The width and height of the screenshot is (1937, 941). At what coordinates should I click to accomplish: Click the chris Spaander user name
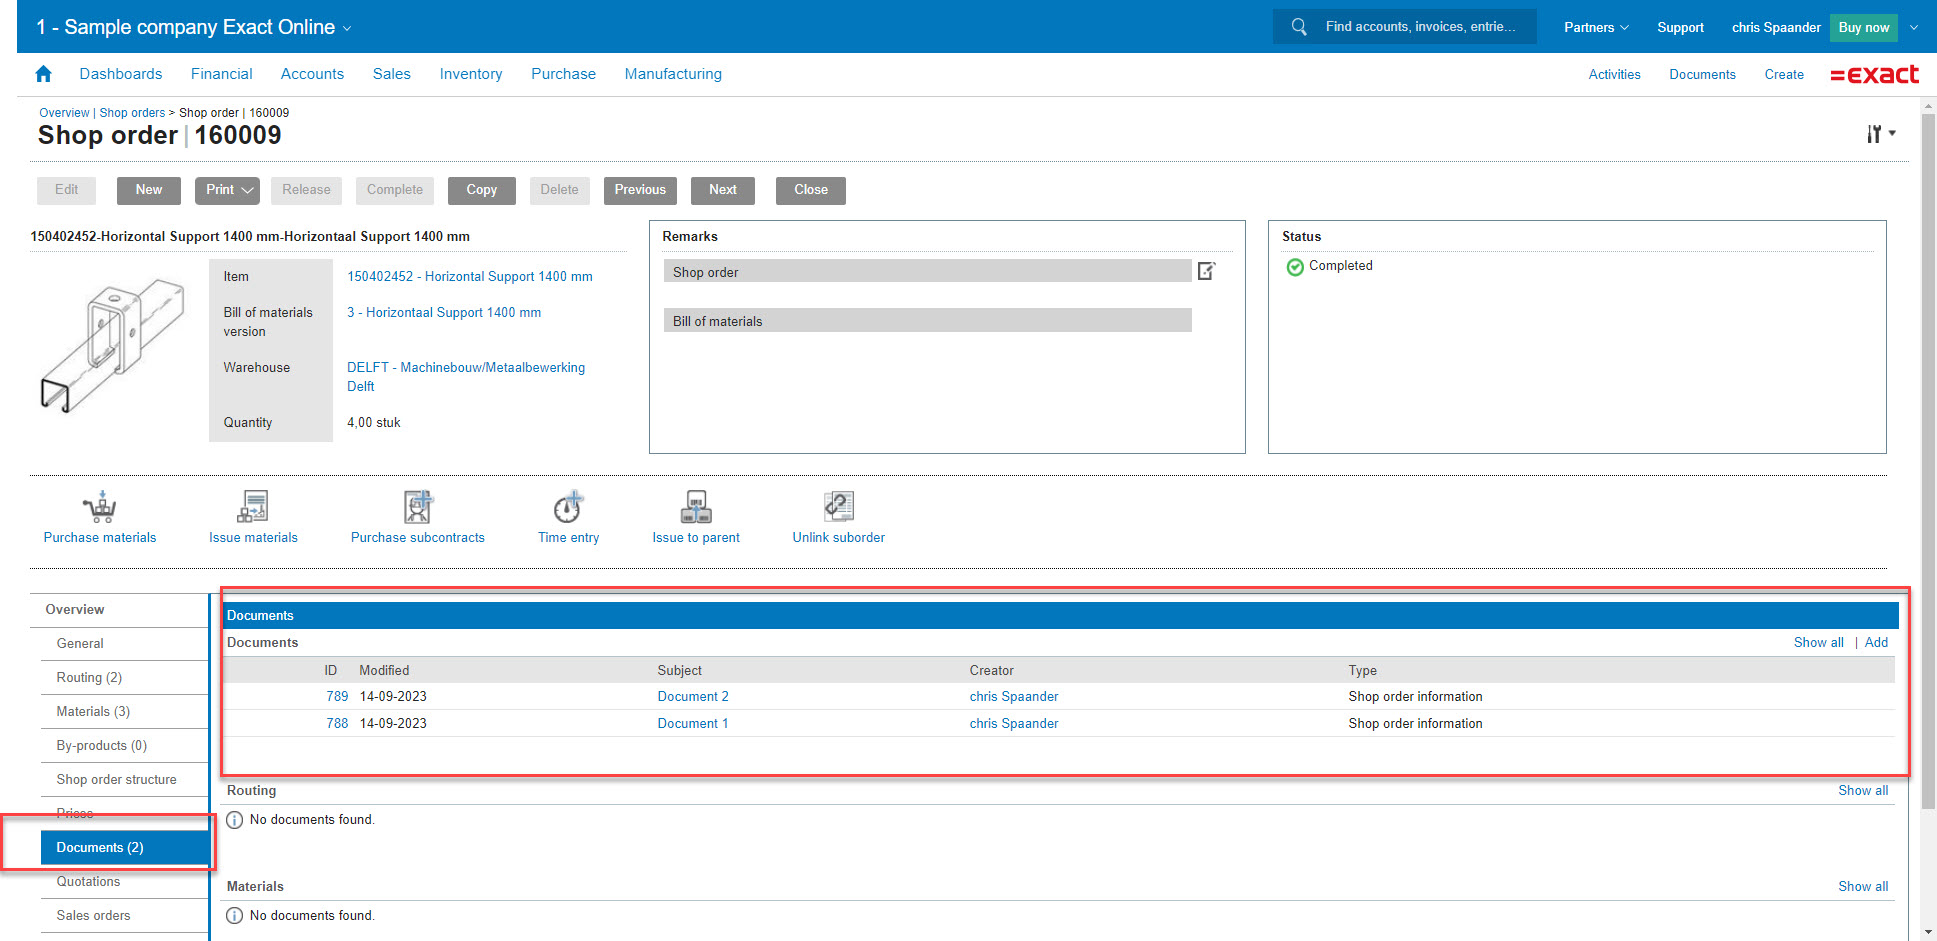(x=1776, y=27)
